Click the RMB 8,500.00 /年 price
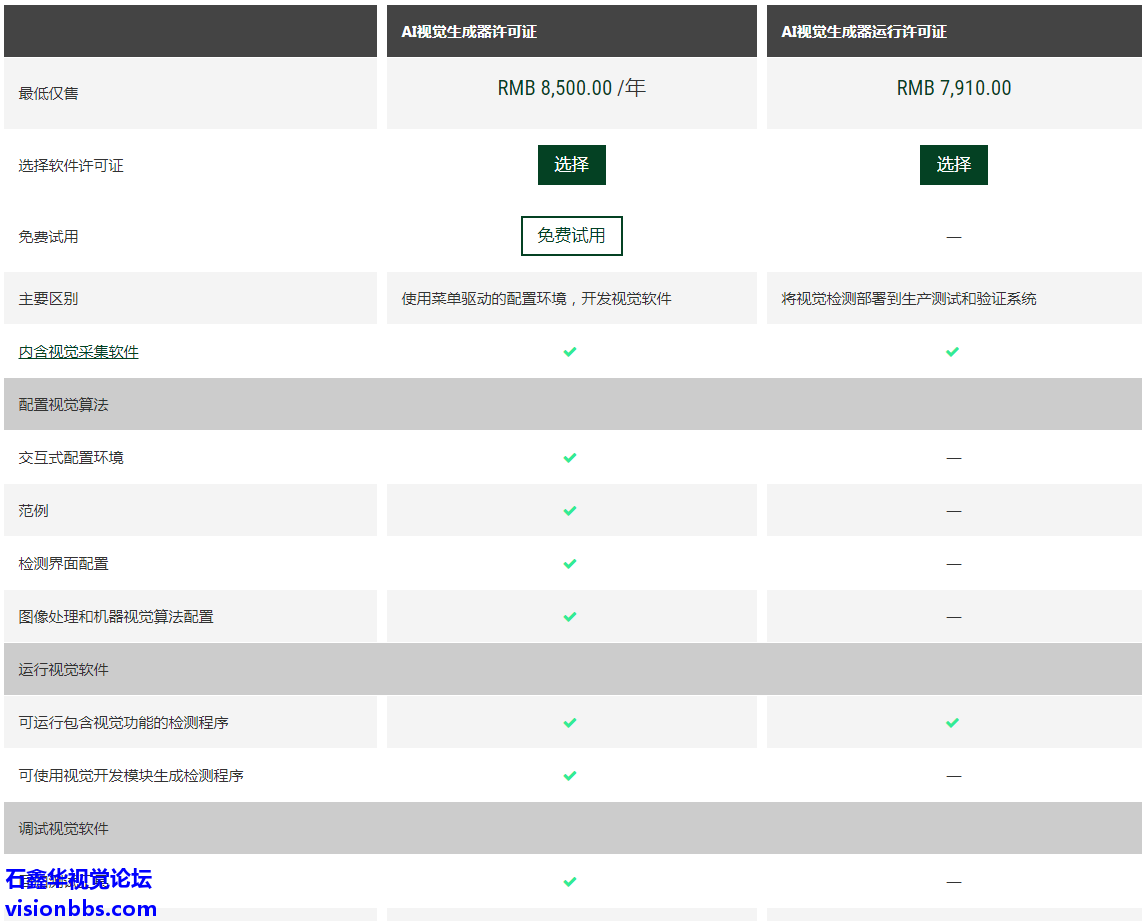The image size is (1148, 921). [571, 88]
